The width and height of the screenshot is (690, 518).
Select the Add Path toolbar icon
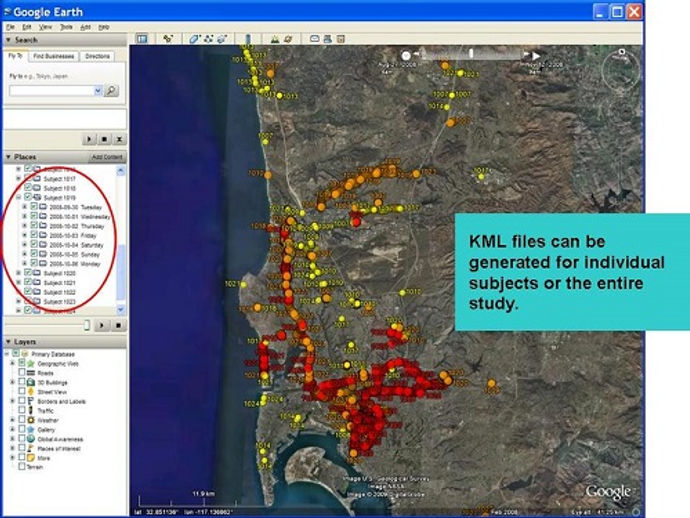[208, 39]
